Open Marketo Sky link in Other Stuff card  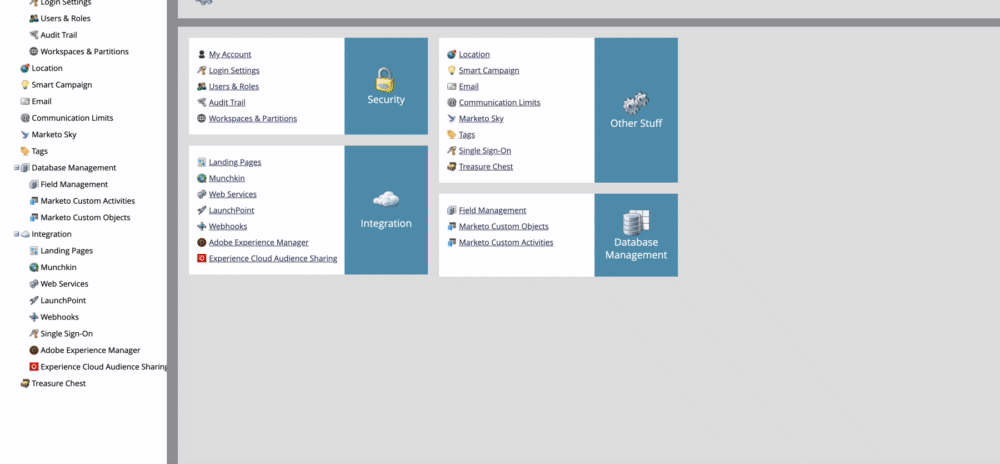tap(482, 118)
